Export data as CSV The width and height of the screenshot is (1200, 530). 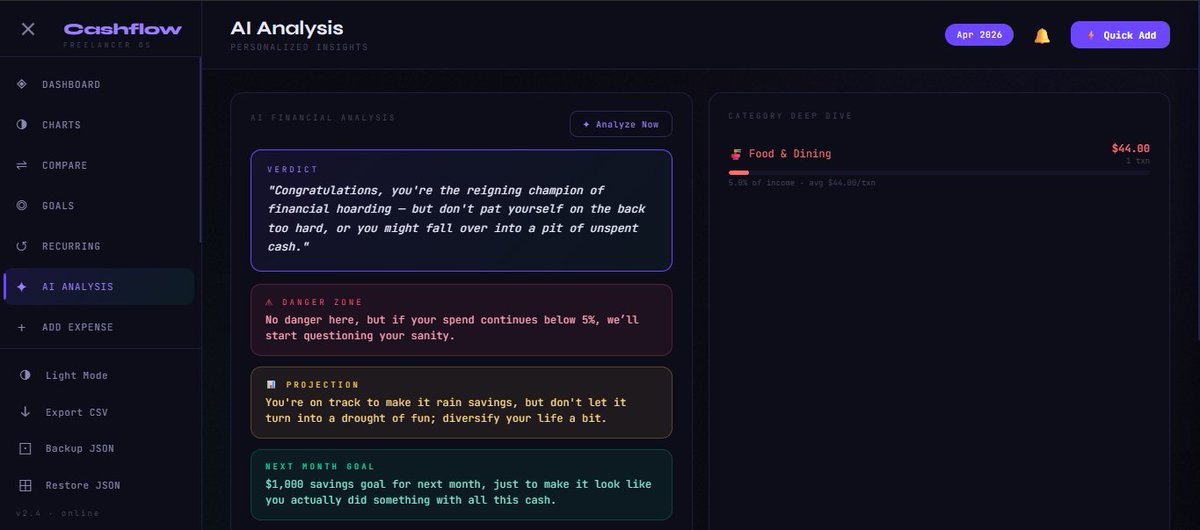[98, 412]
